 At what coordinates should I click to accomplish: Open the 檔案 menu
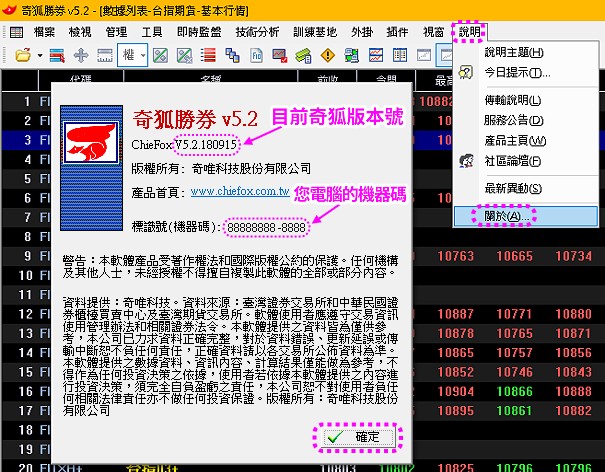(44, 32)
